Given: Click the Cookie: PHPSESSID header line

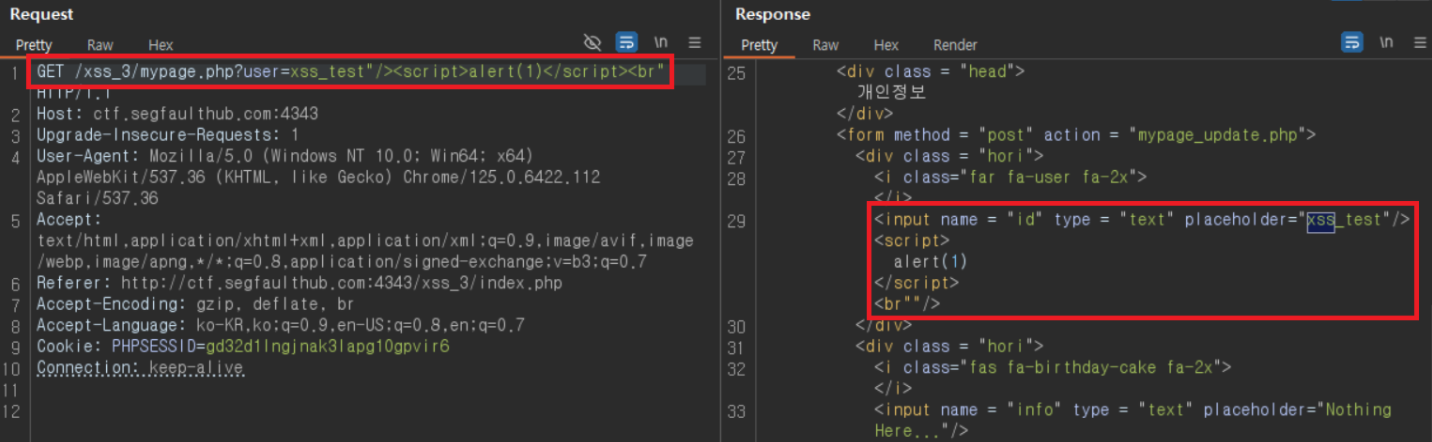Looking at the screenshot, I should pos(243,346).
